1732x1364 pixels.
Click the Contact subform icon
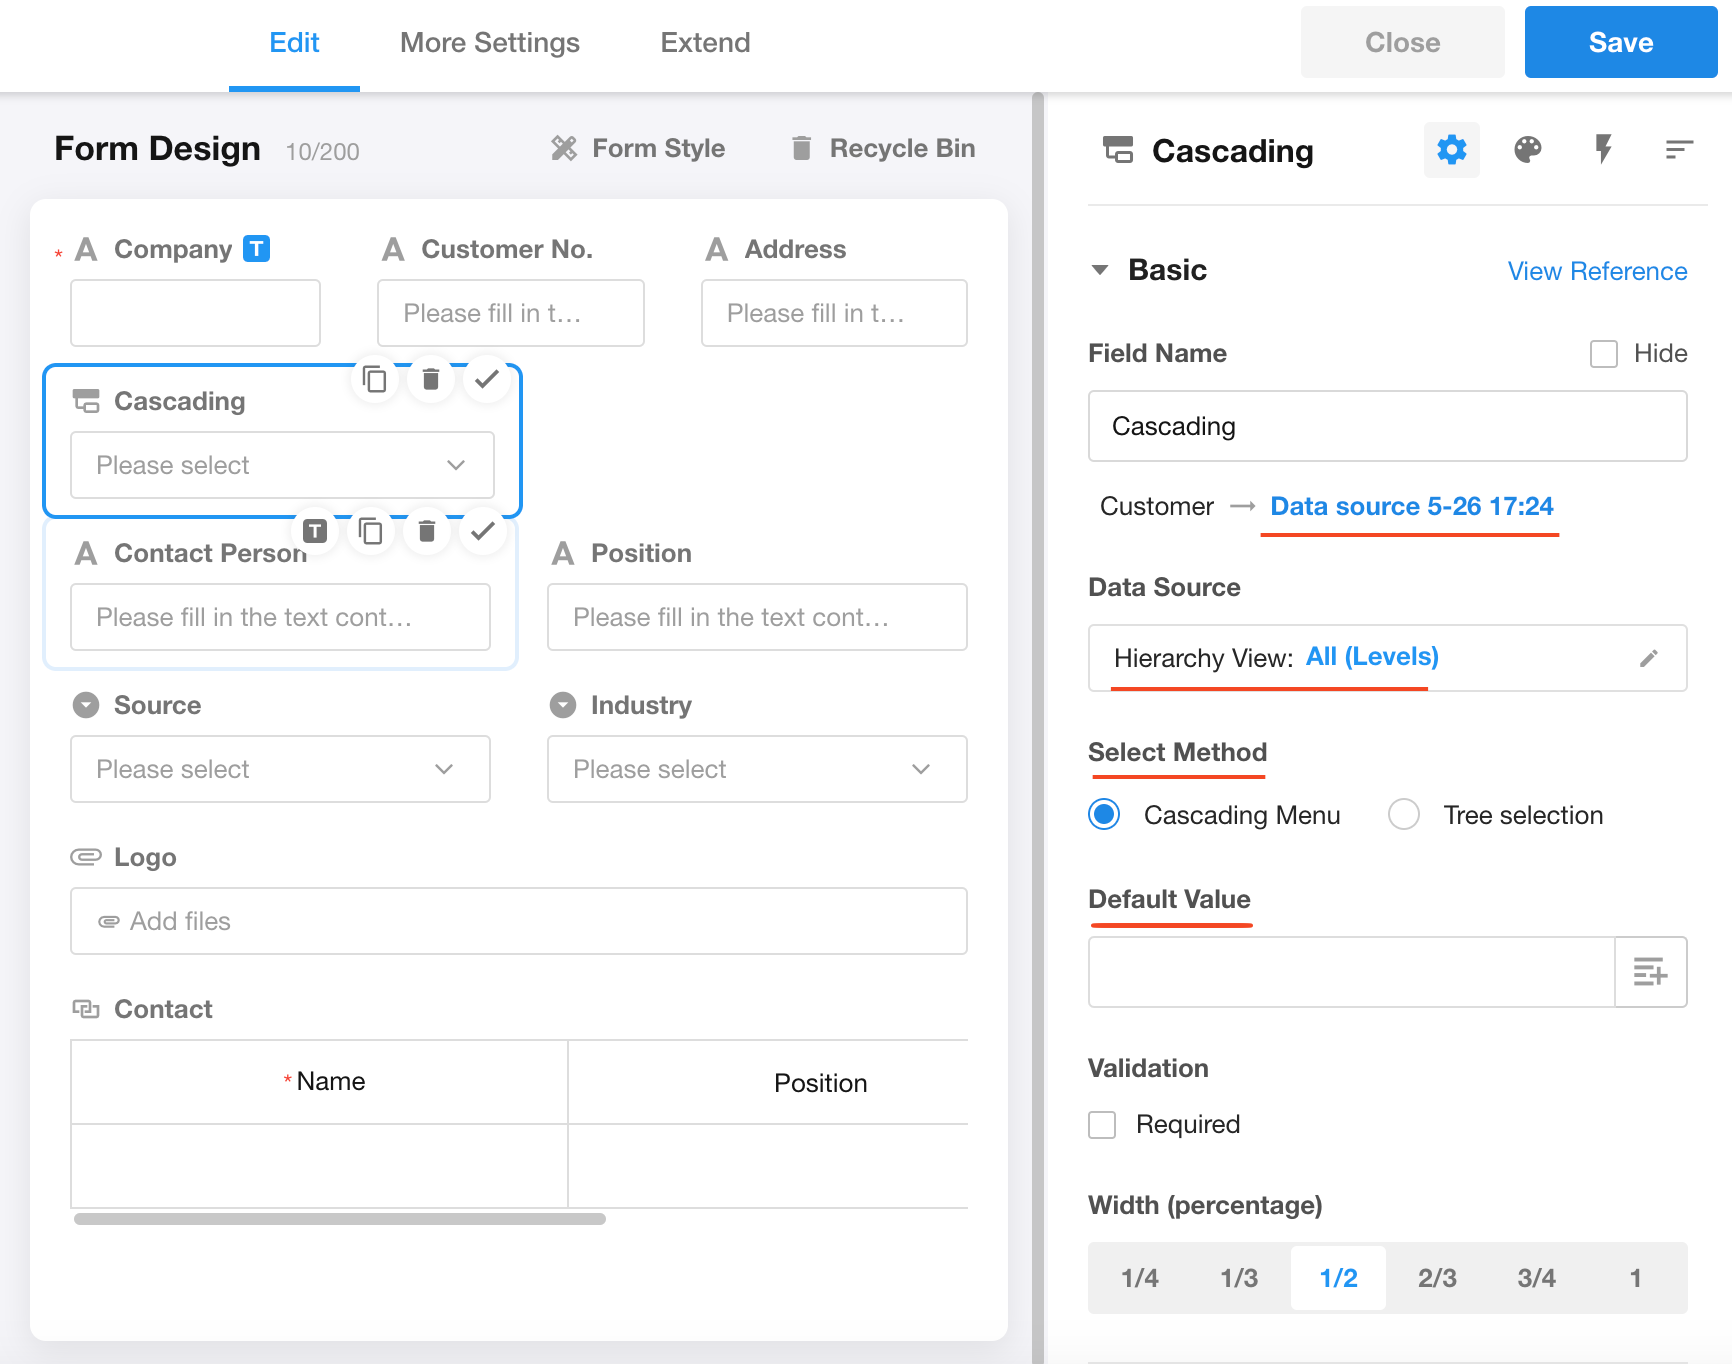tap(86, 1009)
